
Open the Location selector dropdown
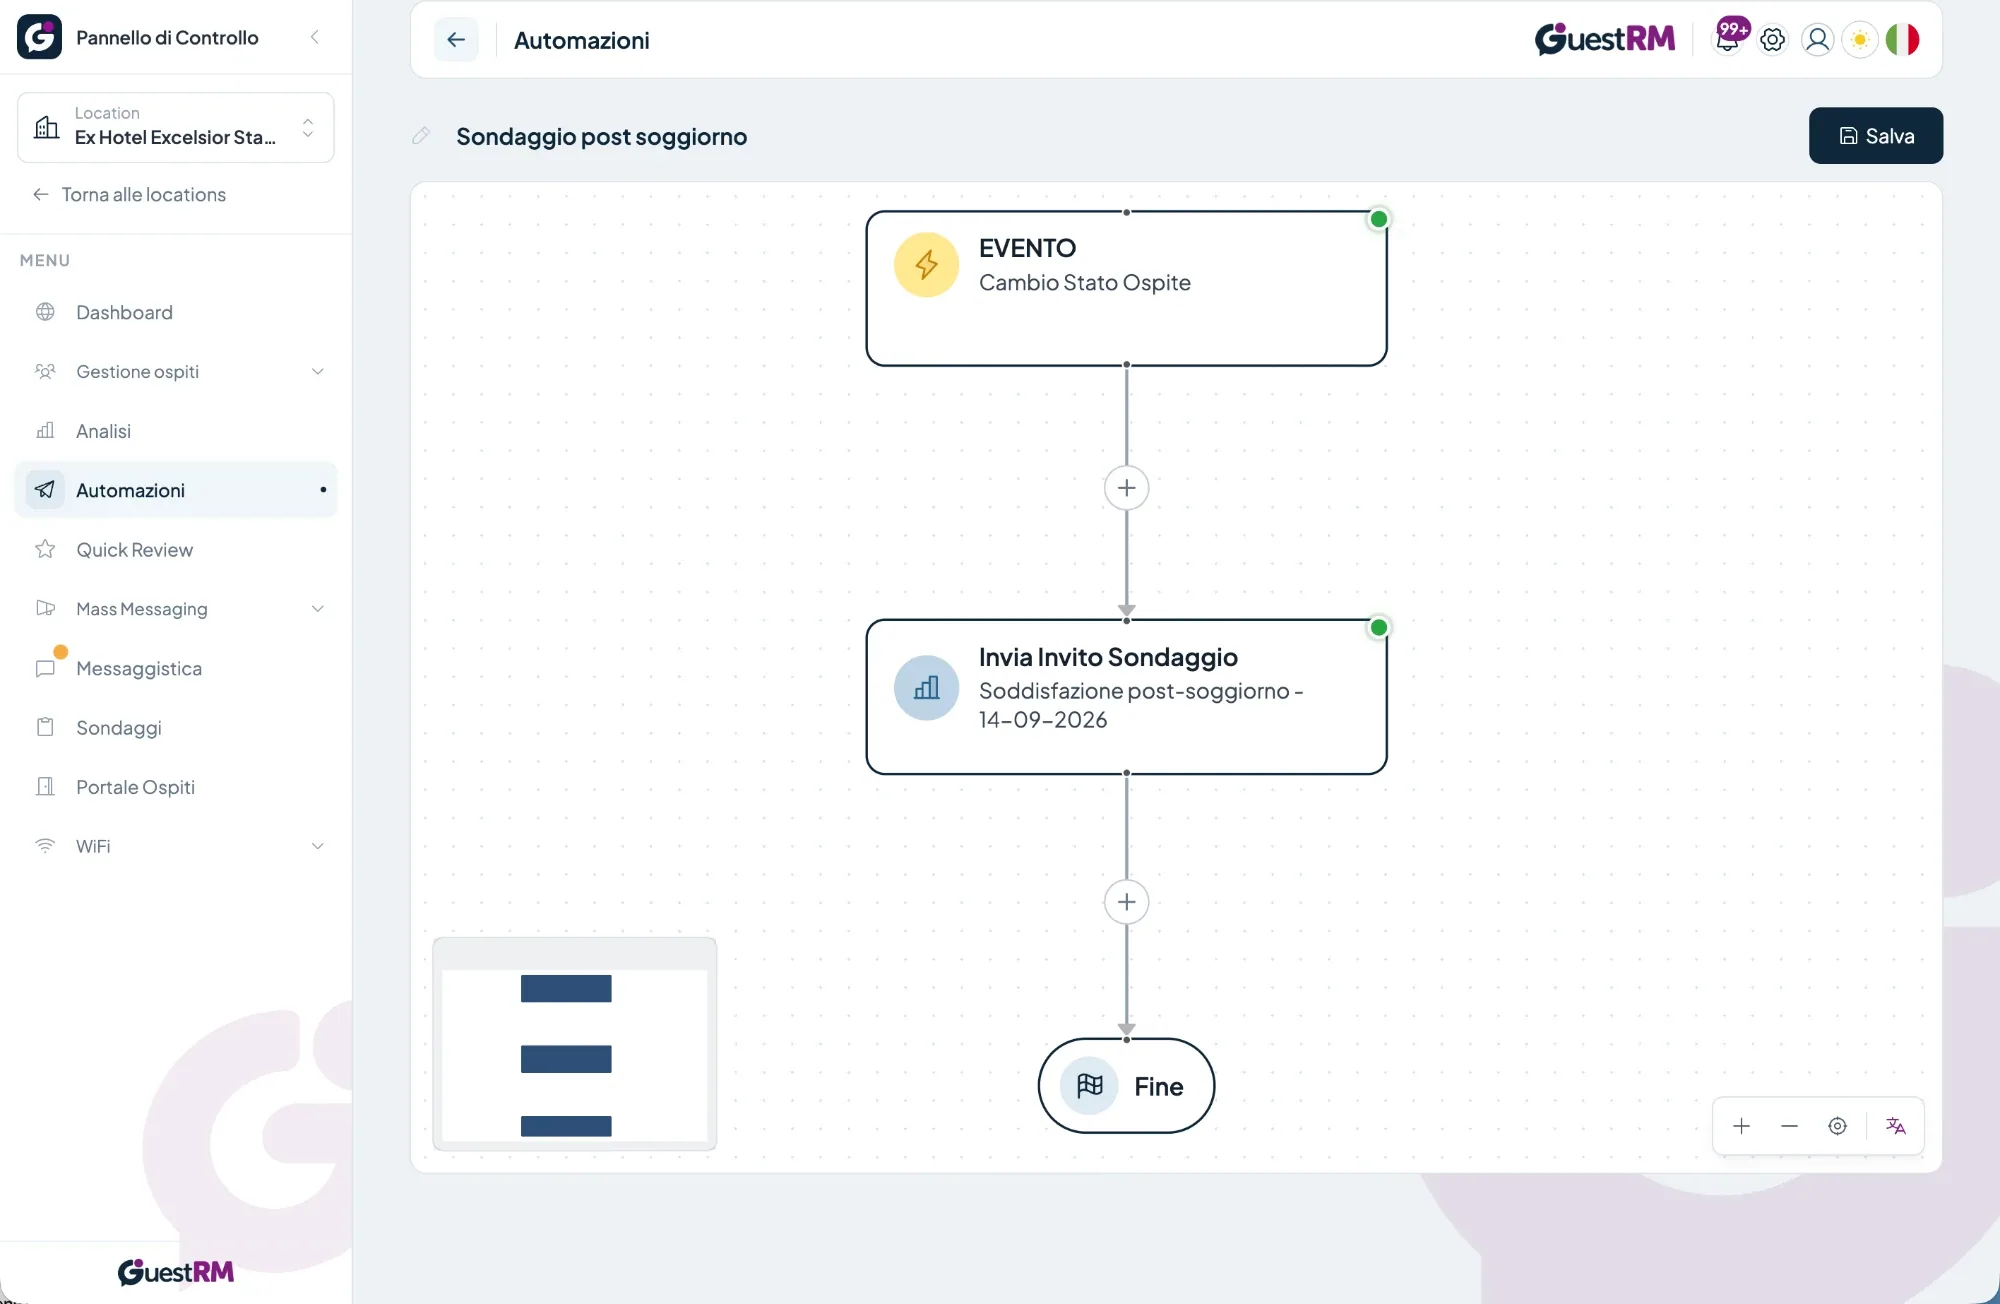tap(176, 127)
